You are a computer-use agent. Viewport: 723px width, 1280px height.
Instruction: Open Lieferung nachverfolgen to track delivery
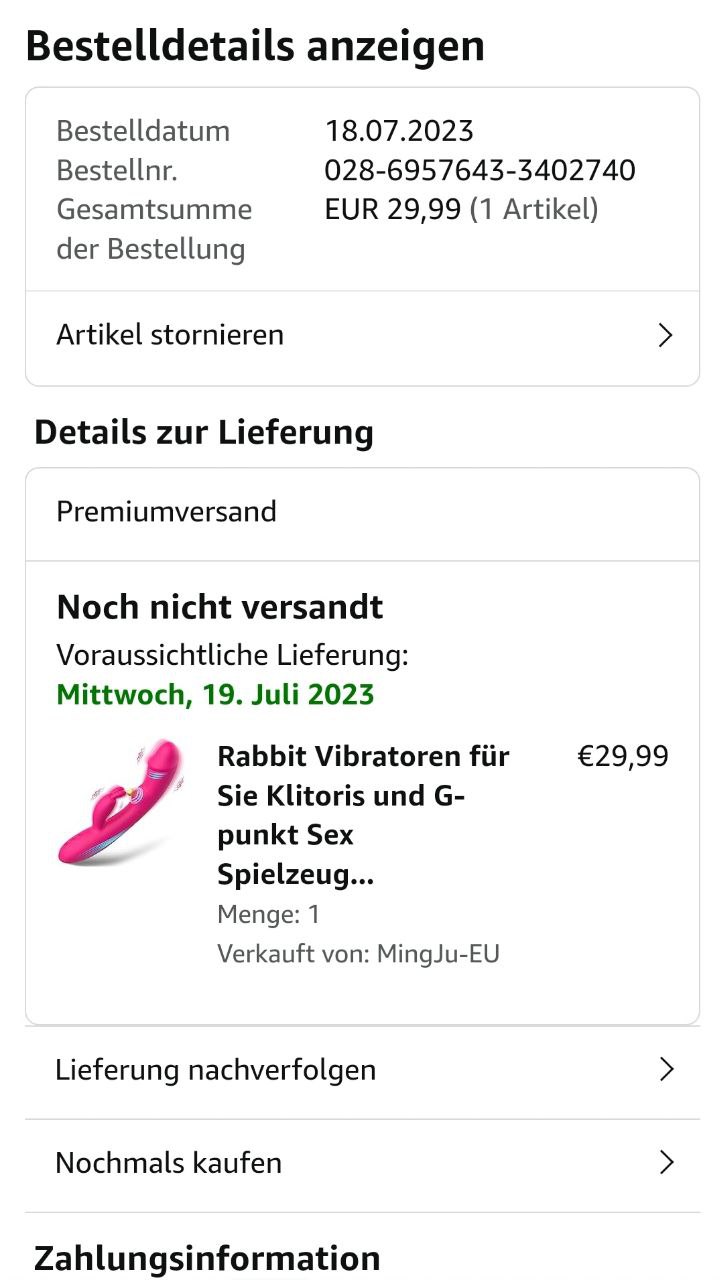216,1070
